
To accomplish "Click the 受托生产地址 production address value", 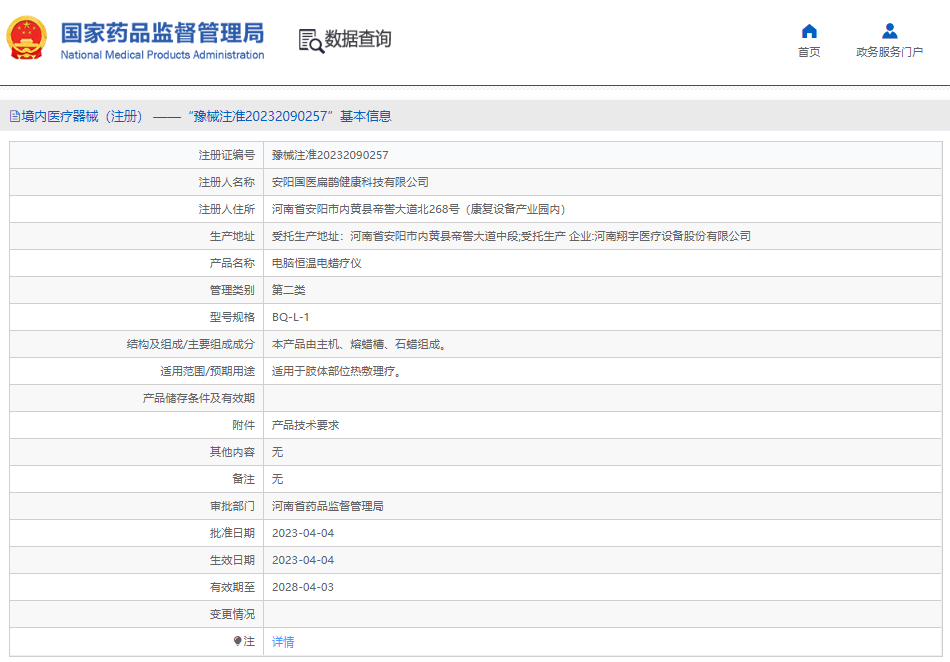I will click(x=511, y=236).
